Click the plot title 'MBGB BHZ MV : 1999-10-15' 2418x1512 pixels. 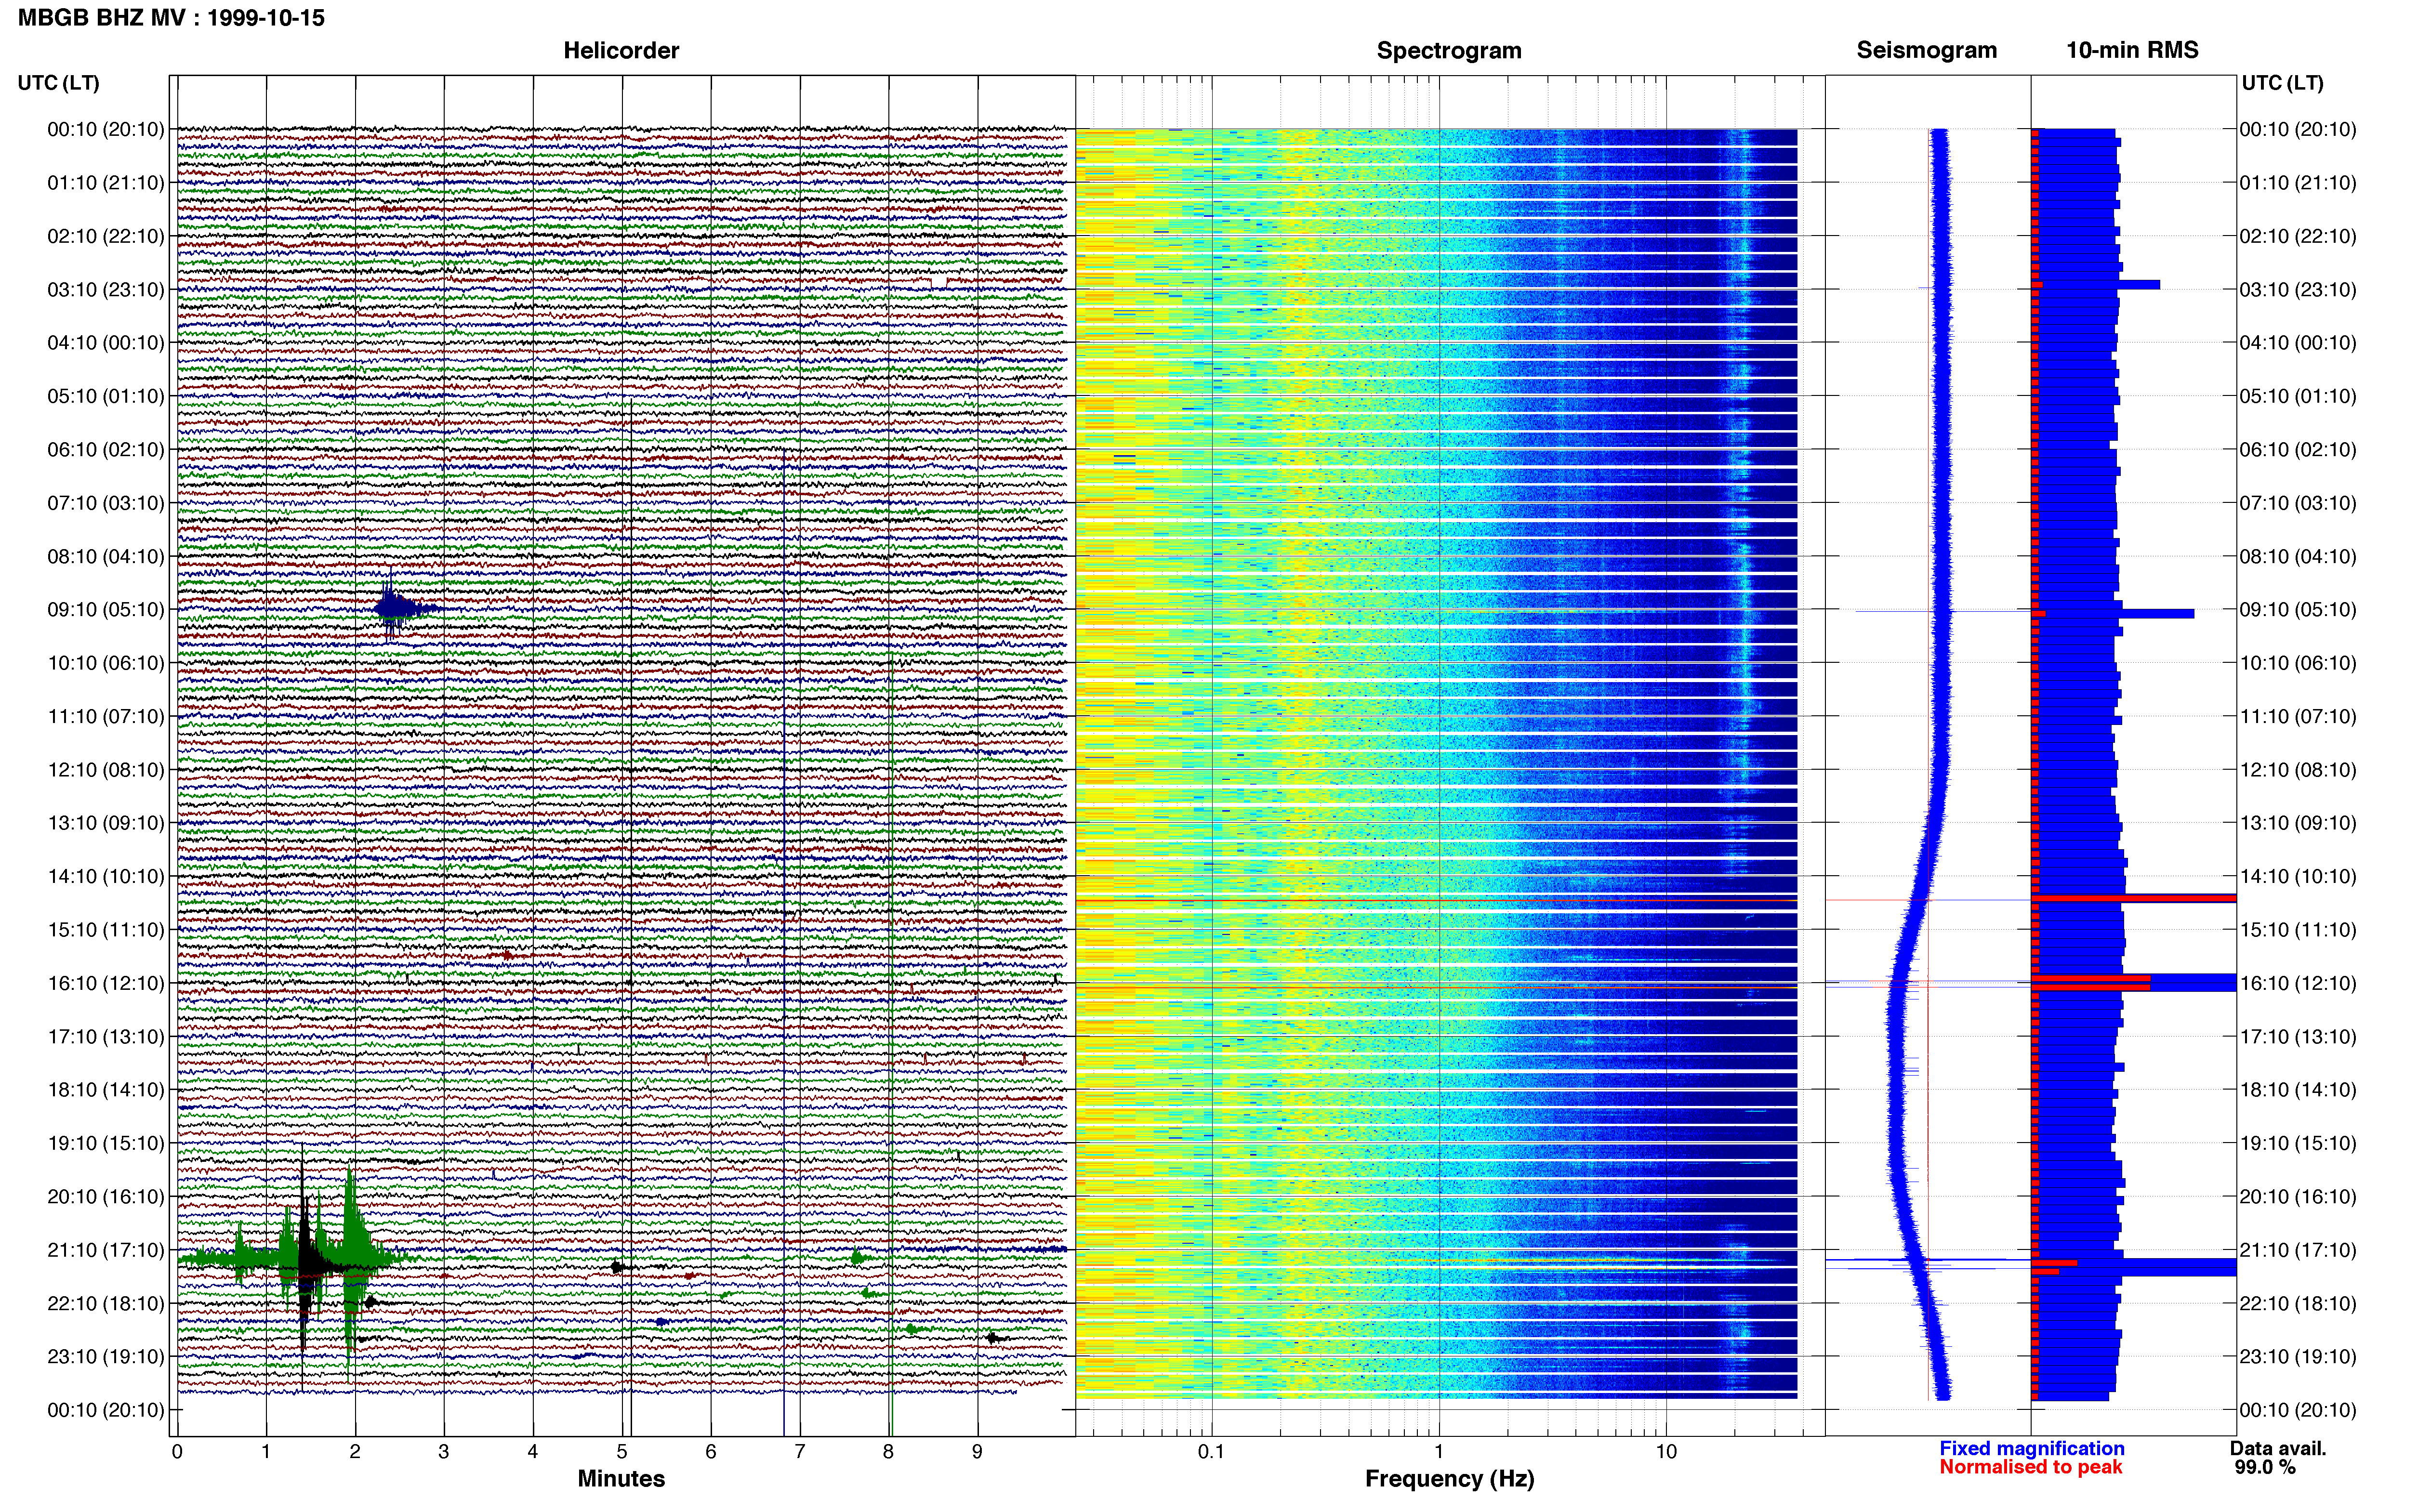coord(171,18)
